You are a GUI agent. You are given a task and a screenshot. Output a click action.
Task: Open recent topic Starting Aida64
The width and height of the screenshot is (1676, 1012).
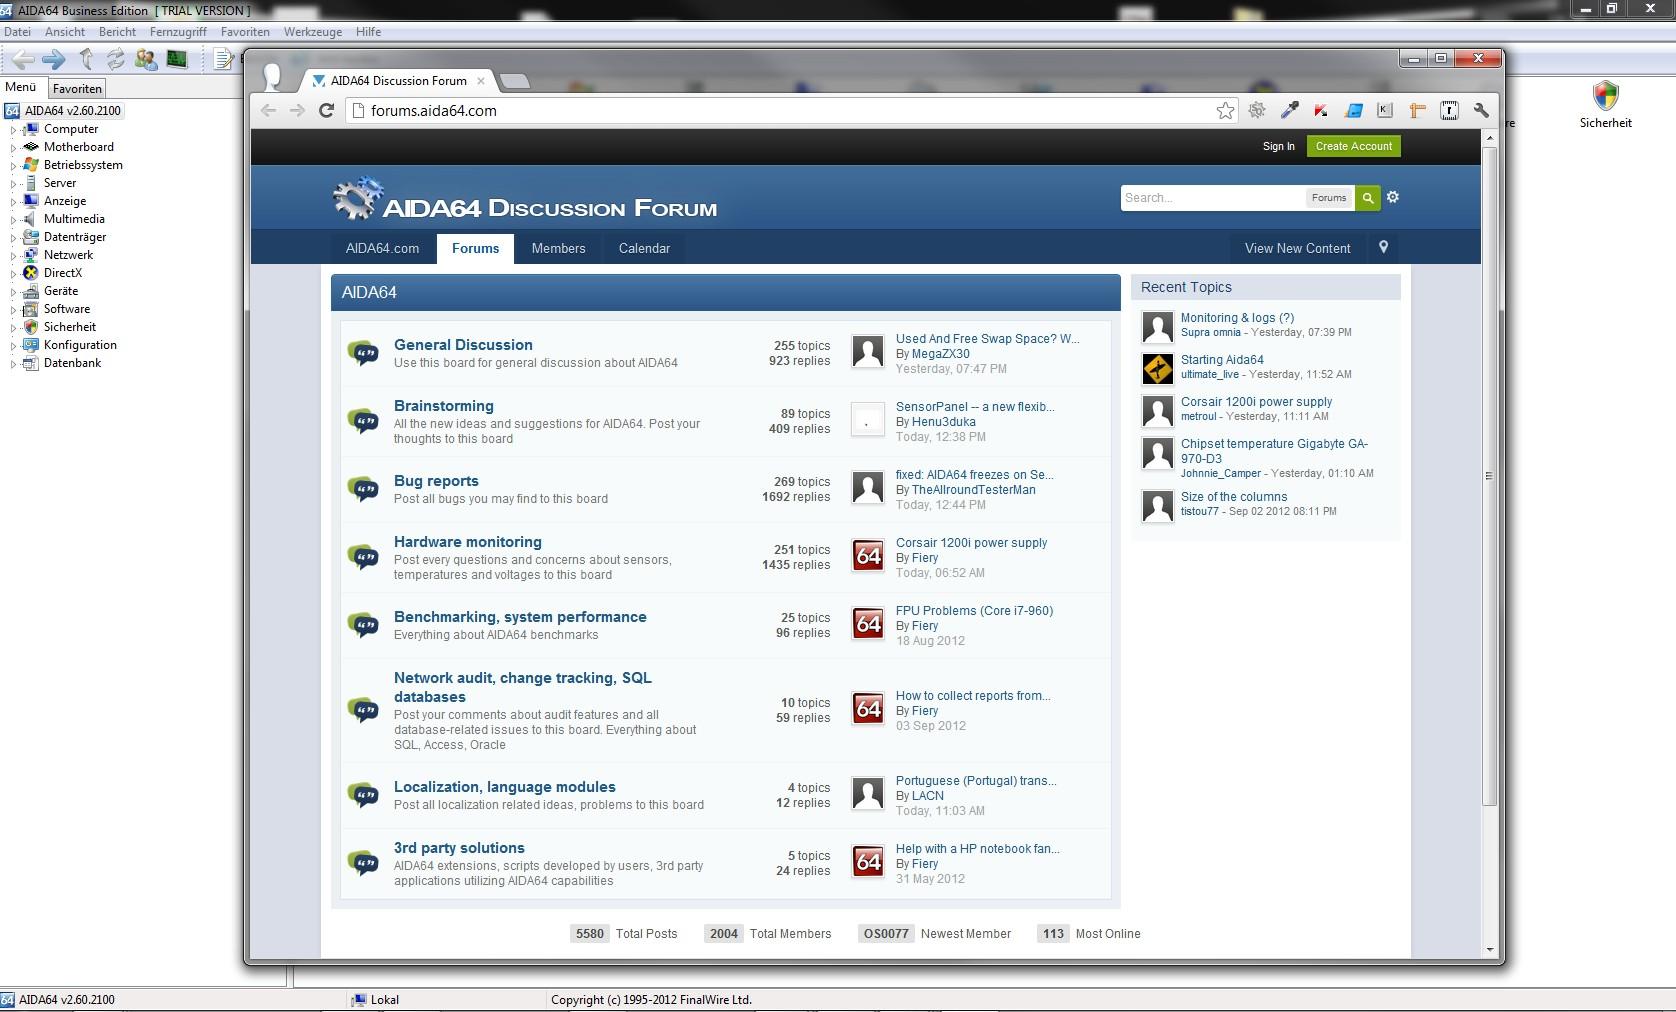coord(1222,360)
